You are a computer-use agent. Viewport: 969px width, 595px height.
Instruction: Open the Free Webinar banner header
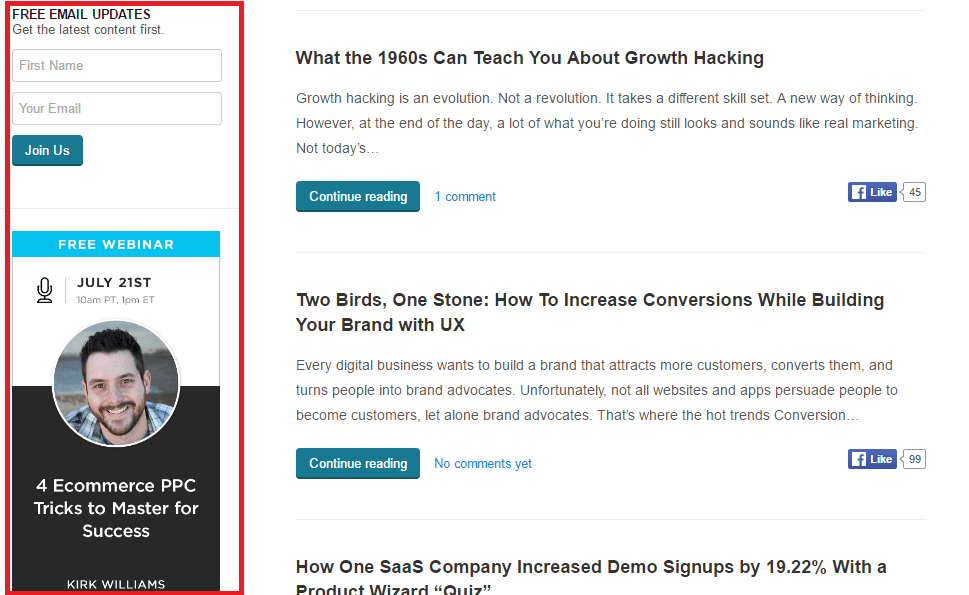116,244
